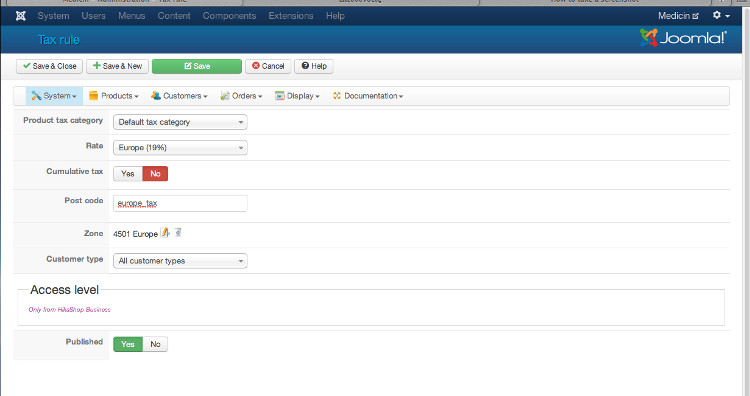Open the Customer type dropdown
This screenshot has height=396, width=750.
click(x=180, y=261)
